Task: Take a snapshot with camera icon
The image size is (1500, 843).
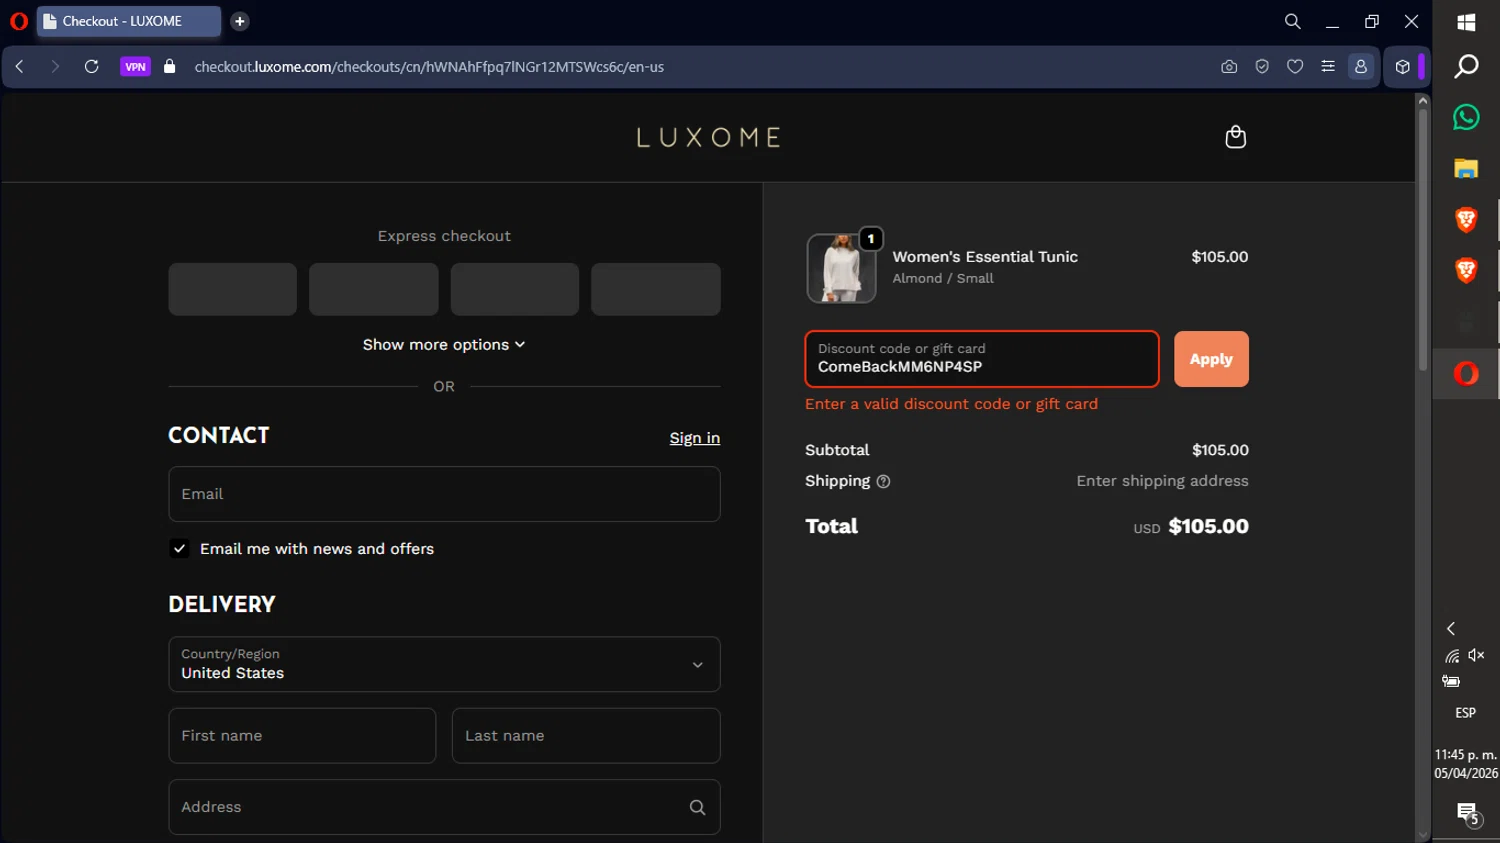Action: [1229, 67]
